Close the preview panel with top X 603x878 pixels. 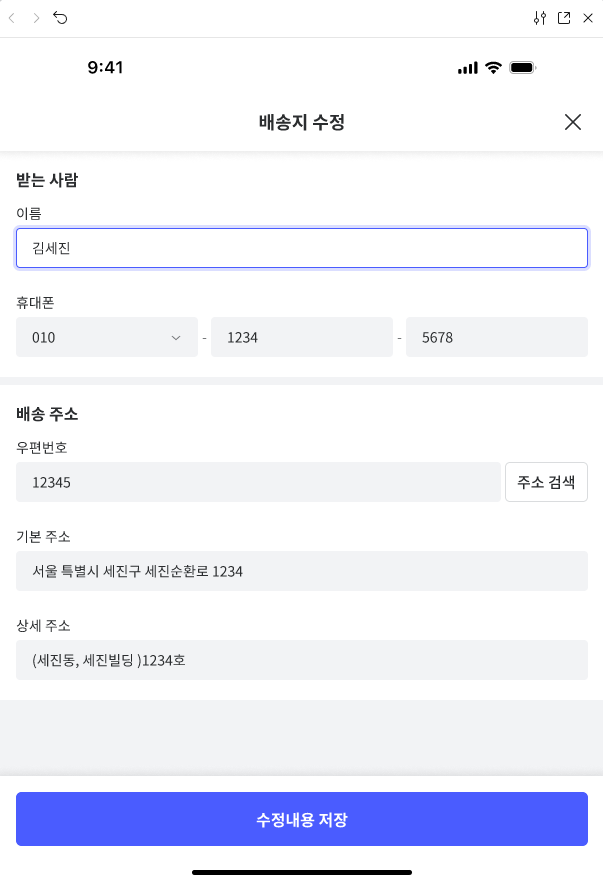point(588,18)
